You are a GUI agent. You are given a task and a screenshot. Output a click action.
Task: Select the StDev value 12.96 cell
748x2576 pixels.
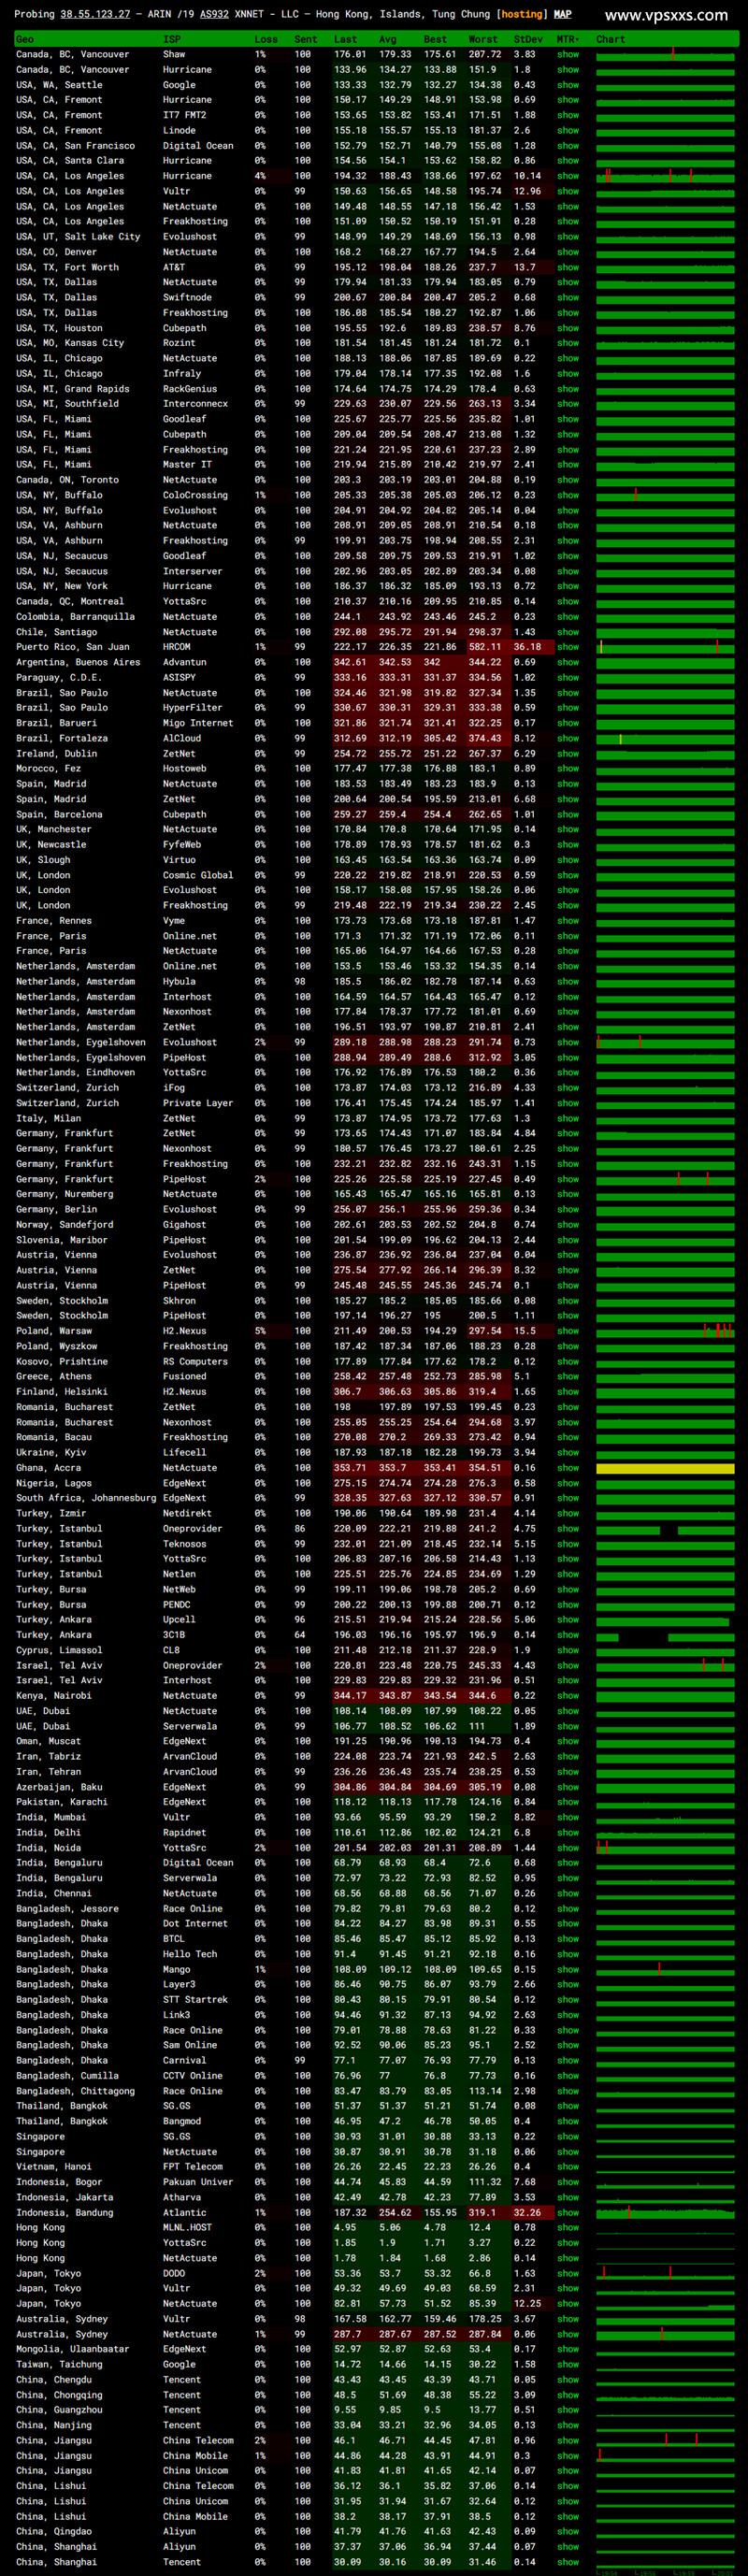tap(527, 191)
